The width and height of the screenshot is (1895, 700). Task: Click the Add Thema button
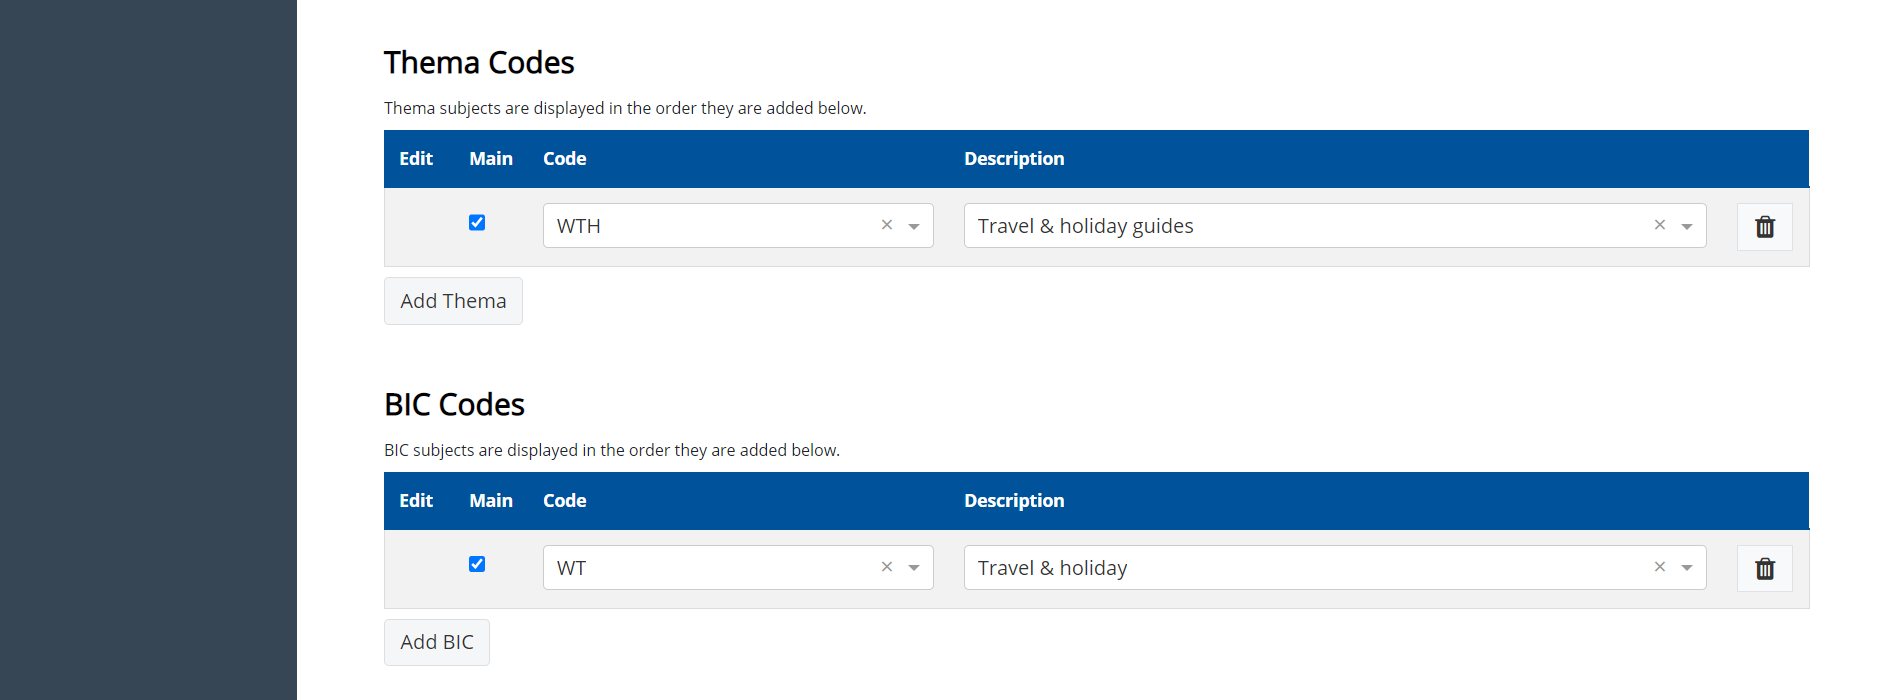453,301
